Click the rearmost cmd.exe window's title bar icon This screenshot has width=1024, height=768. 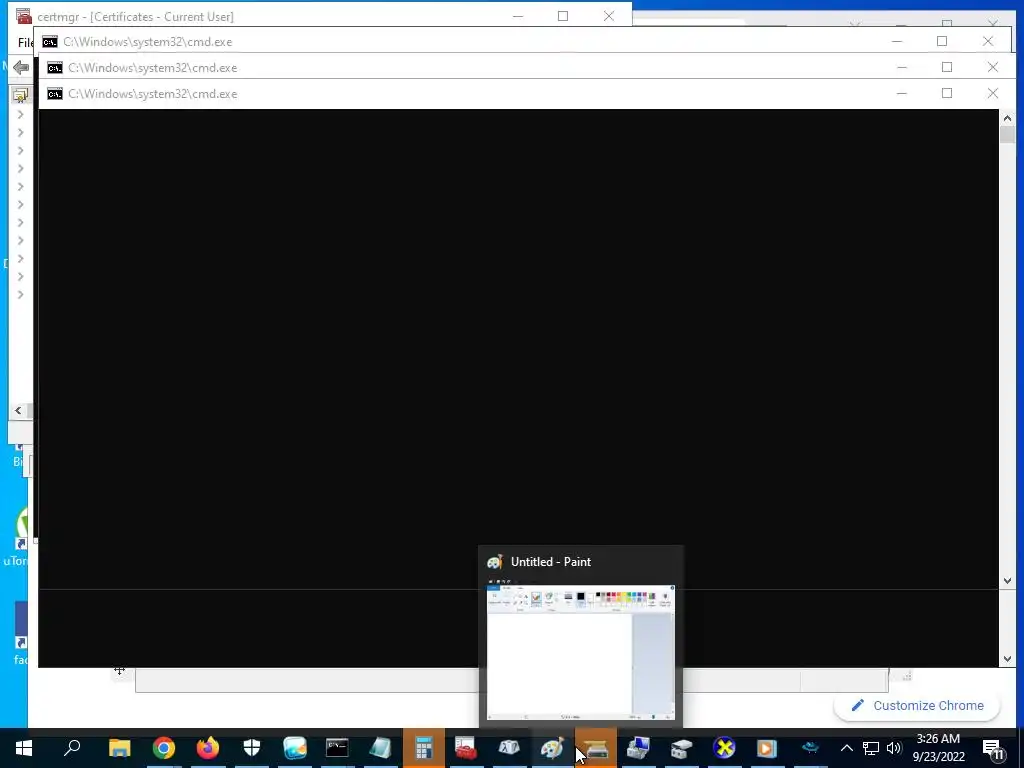[x=50, y=42]
